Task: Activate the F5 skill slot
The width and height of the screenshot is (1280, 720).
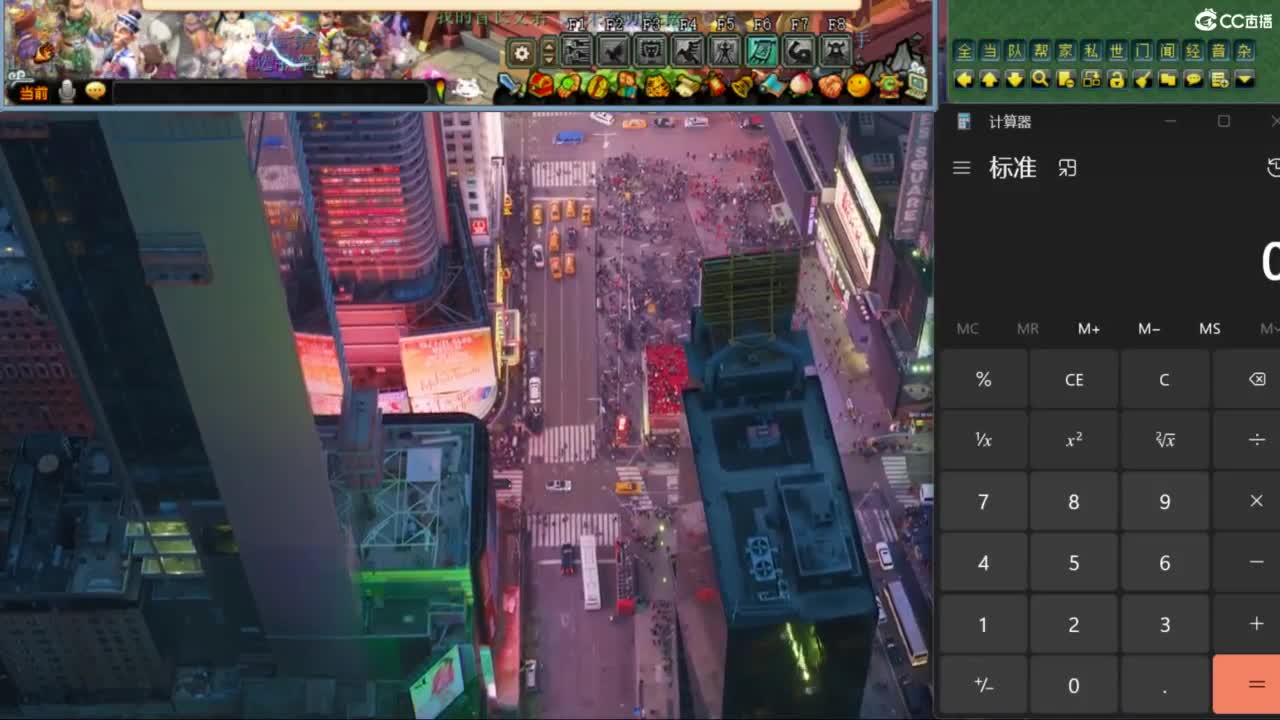Action: click(x=724, y=51)
